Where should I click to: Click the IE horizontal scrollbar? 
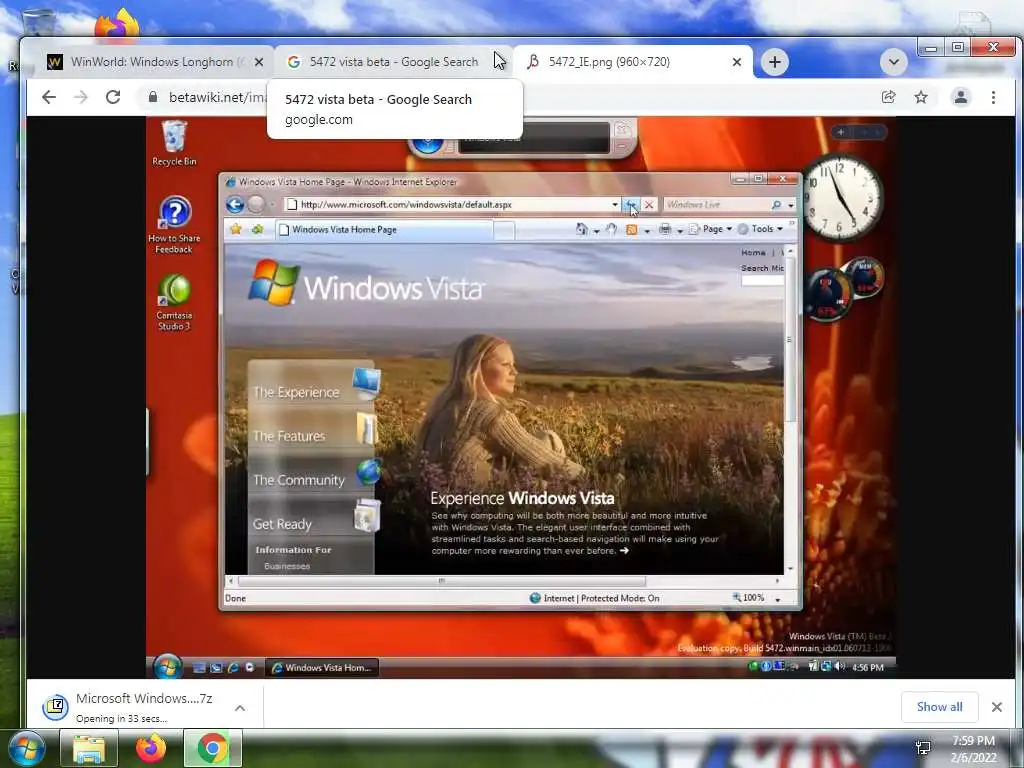coord(441,581)
